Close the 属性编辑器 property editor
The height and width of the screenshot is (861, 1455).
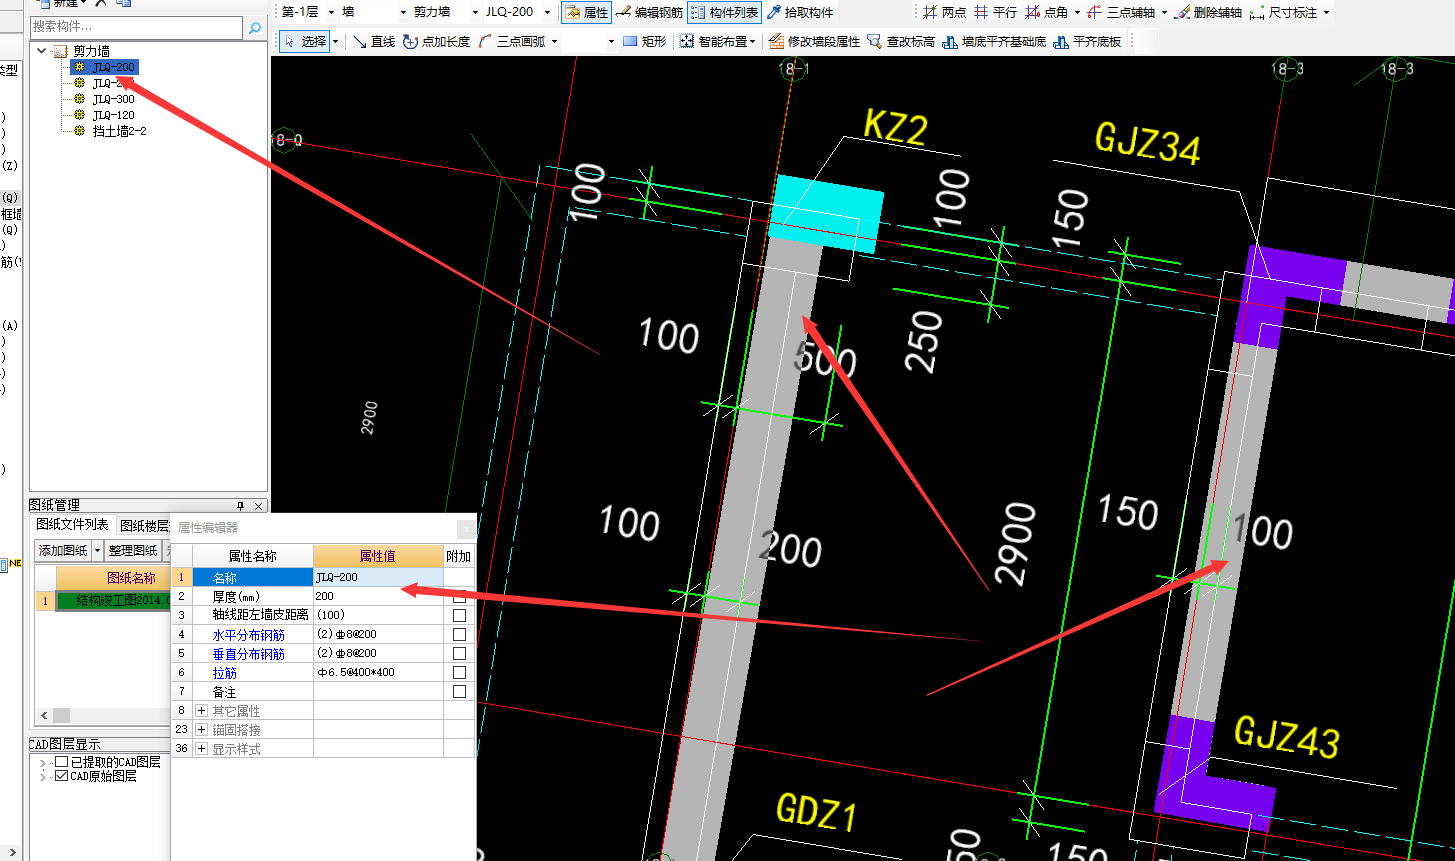466,527
